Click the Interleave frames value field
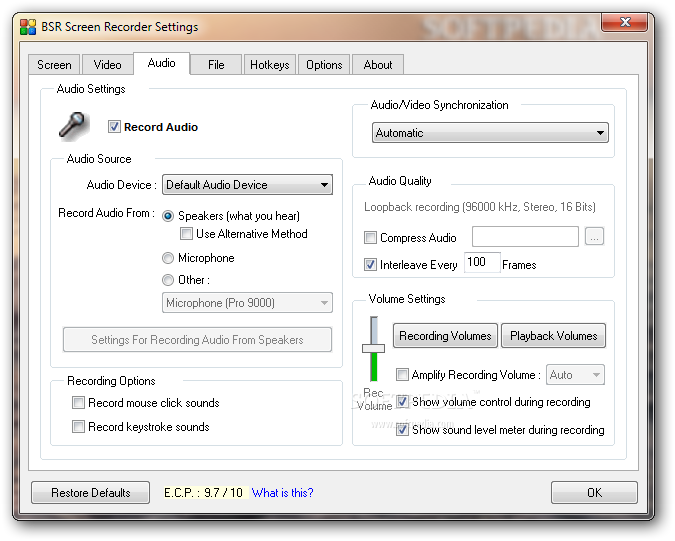Viewport: 675px width, 541px height. tap(482, 262)
